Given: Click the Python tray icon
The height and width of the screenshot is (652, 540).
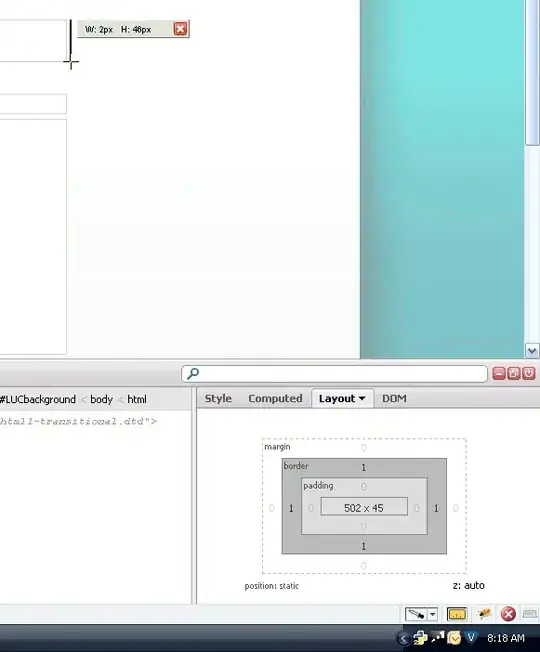Looking at the screenshot, I should pos(420,637).
